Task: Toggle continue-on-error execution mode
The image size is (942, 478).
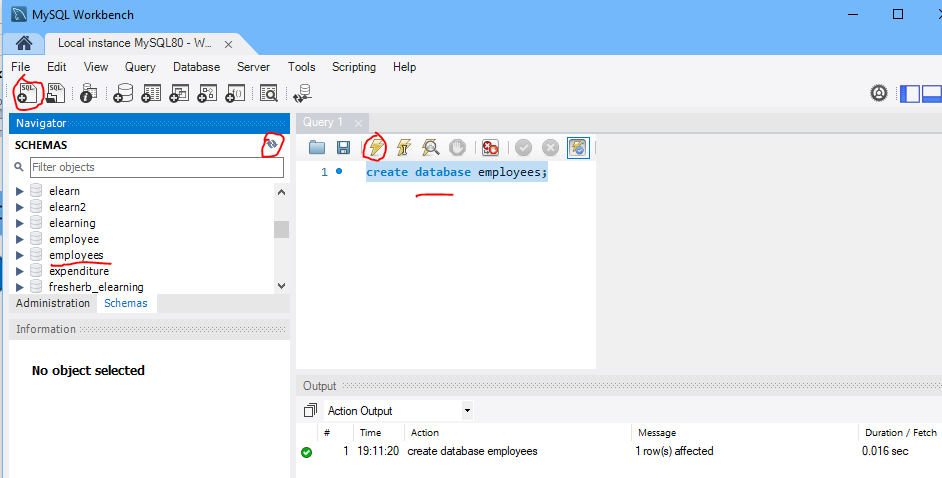Action: click(x=490, y=147)
